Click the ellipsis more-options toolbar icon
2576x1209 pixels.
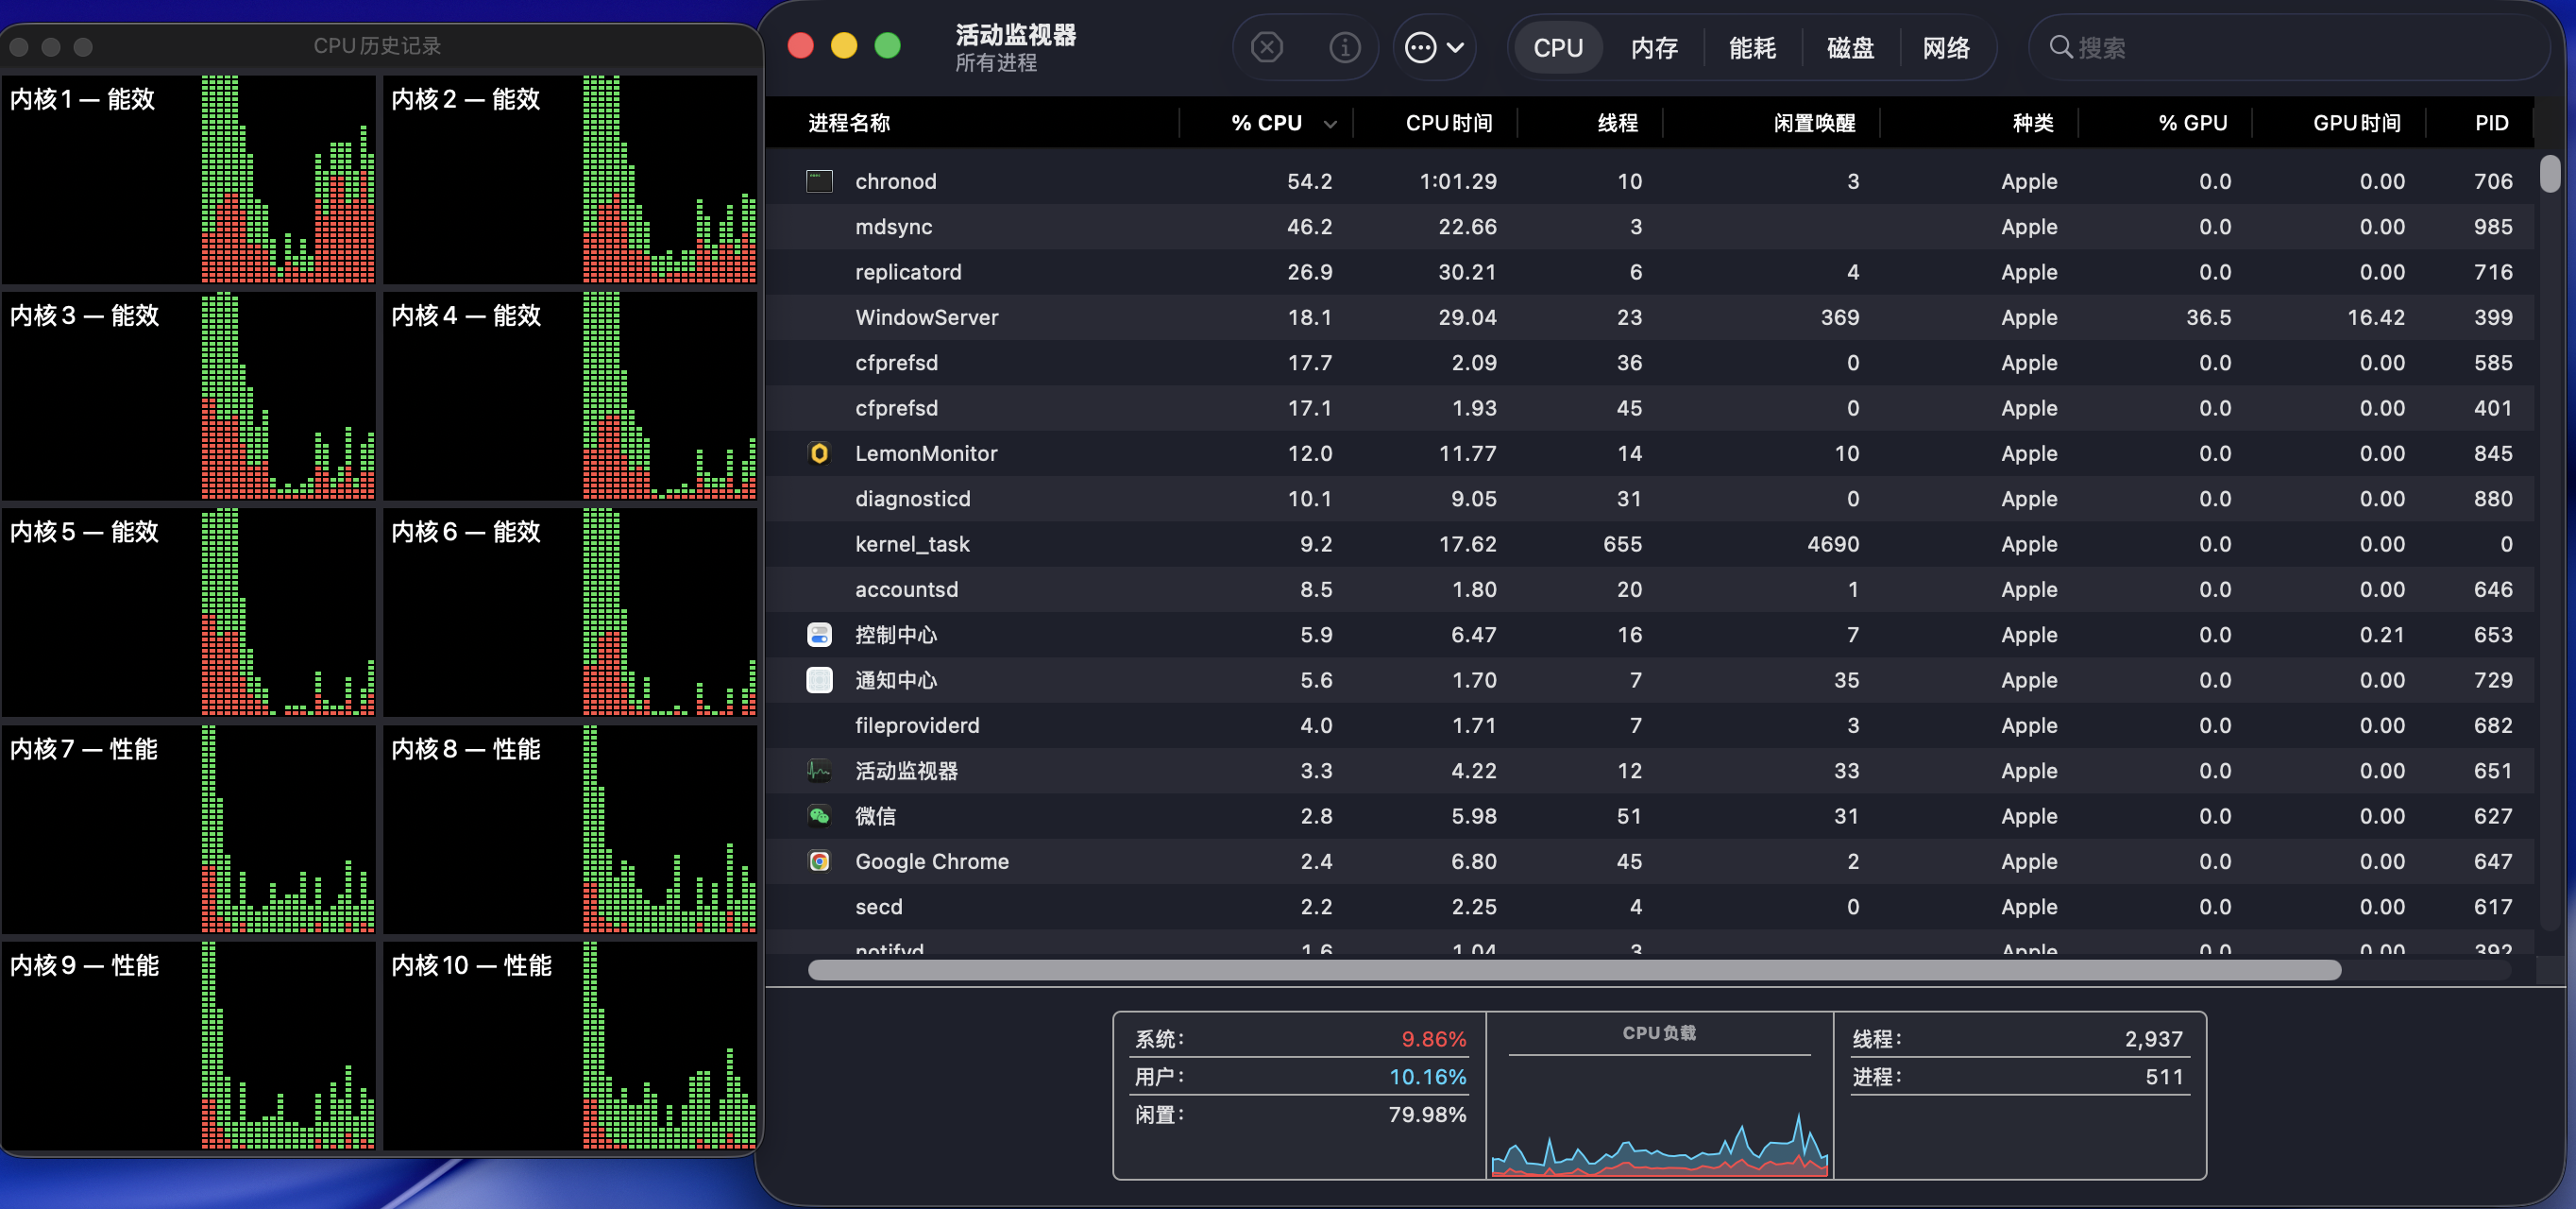tap(1420, 47)
